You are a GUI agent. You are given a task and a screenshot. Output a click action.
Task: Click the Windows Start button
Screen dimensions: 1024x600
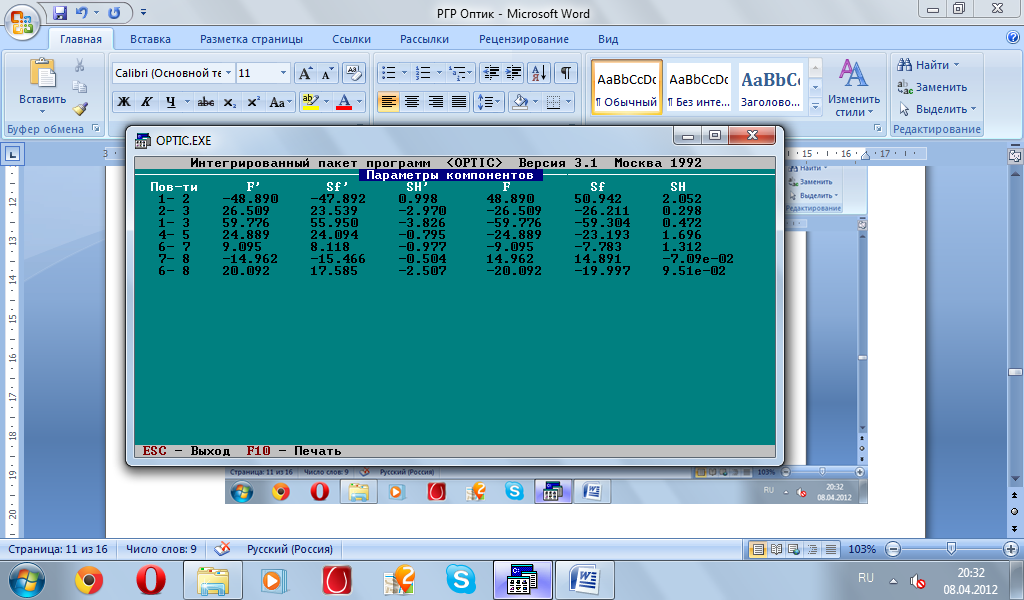(x=27, y=580)
